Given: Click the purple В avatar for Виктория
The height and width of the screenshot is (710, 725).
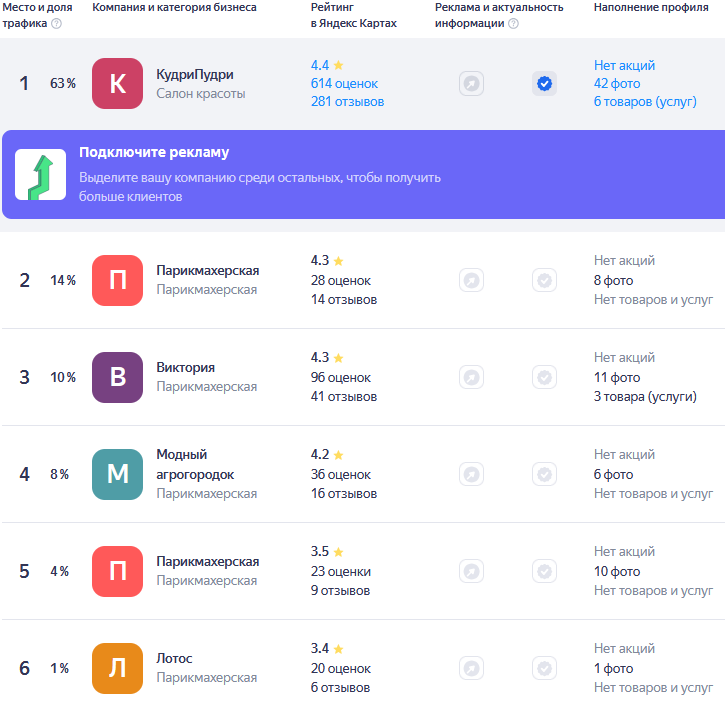Looking at the screenshot, I should point(117,378).
